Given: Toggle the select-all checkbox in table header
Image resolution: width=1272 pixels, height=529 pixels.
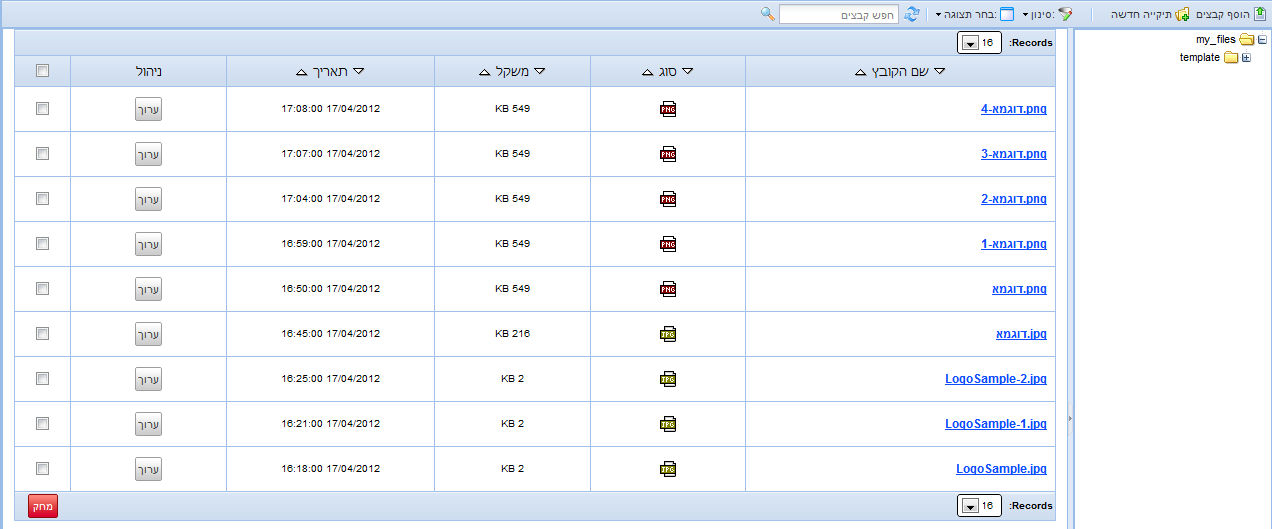Looking at the screenshot, I should 42,71.
